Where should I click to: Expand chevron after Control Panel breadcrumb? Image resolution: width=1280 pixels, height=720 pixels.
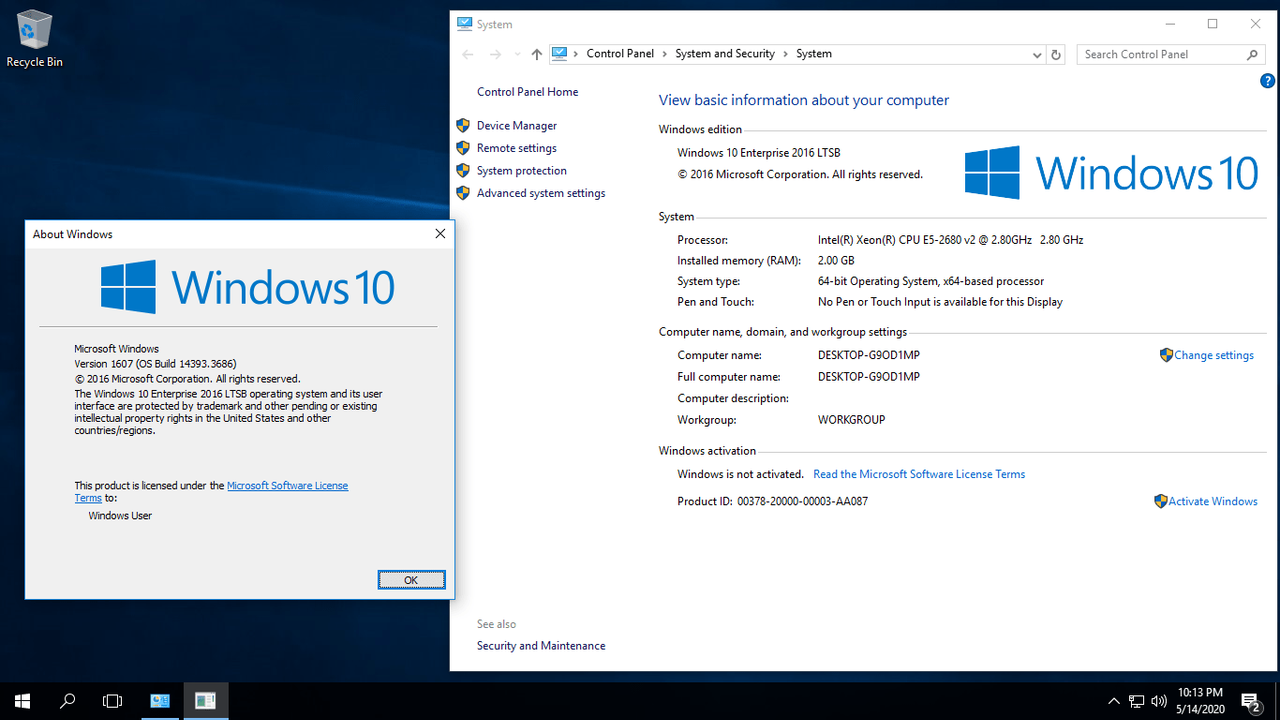665,54
